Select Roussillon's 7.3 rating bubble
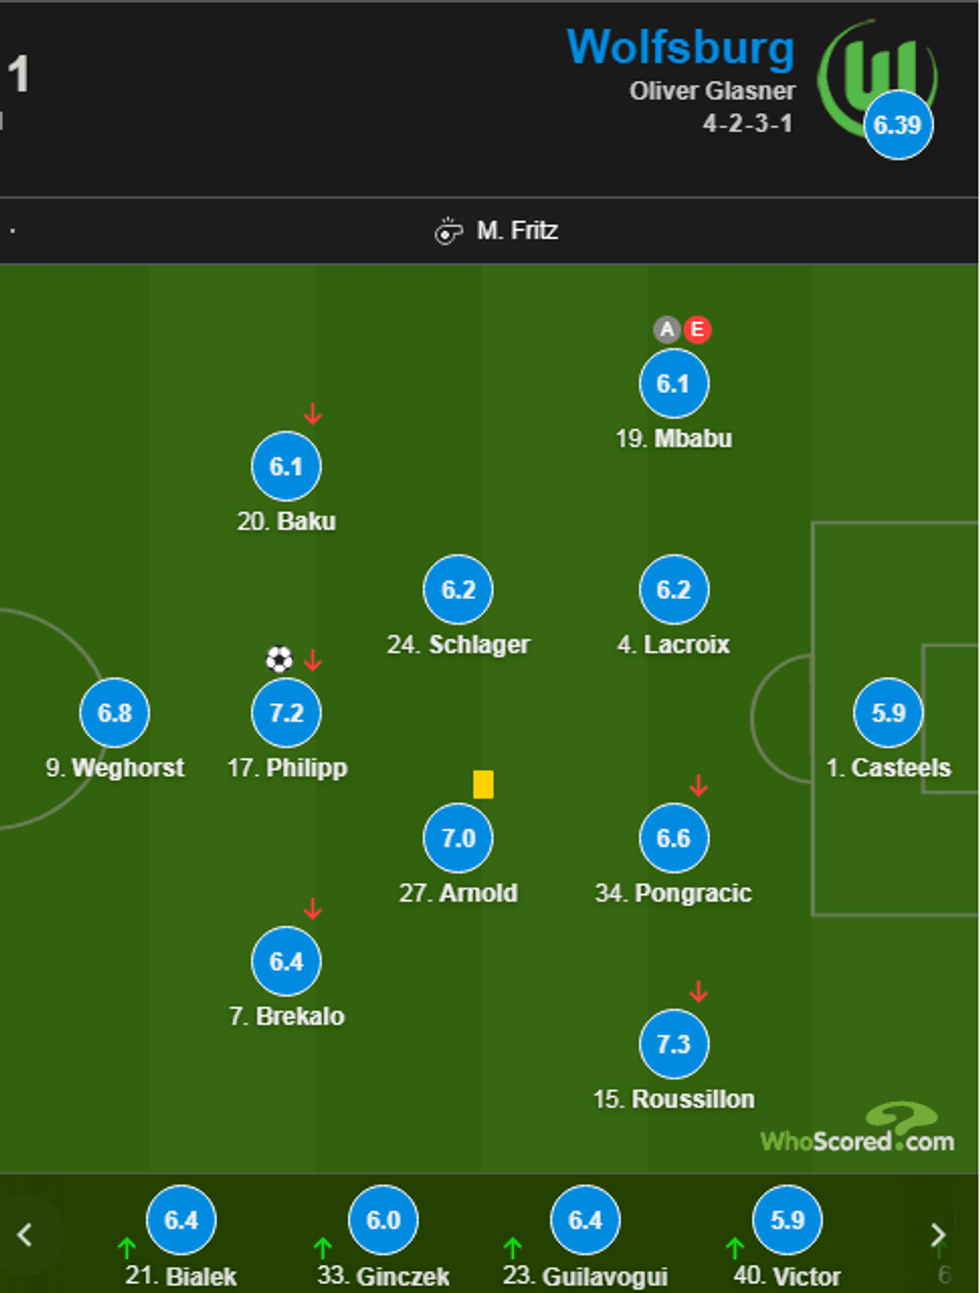 pyautogui.click(x=674, y=1044)
